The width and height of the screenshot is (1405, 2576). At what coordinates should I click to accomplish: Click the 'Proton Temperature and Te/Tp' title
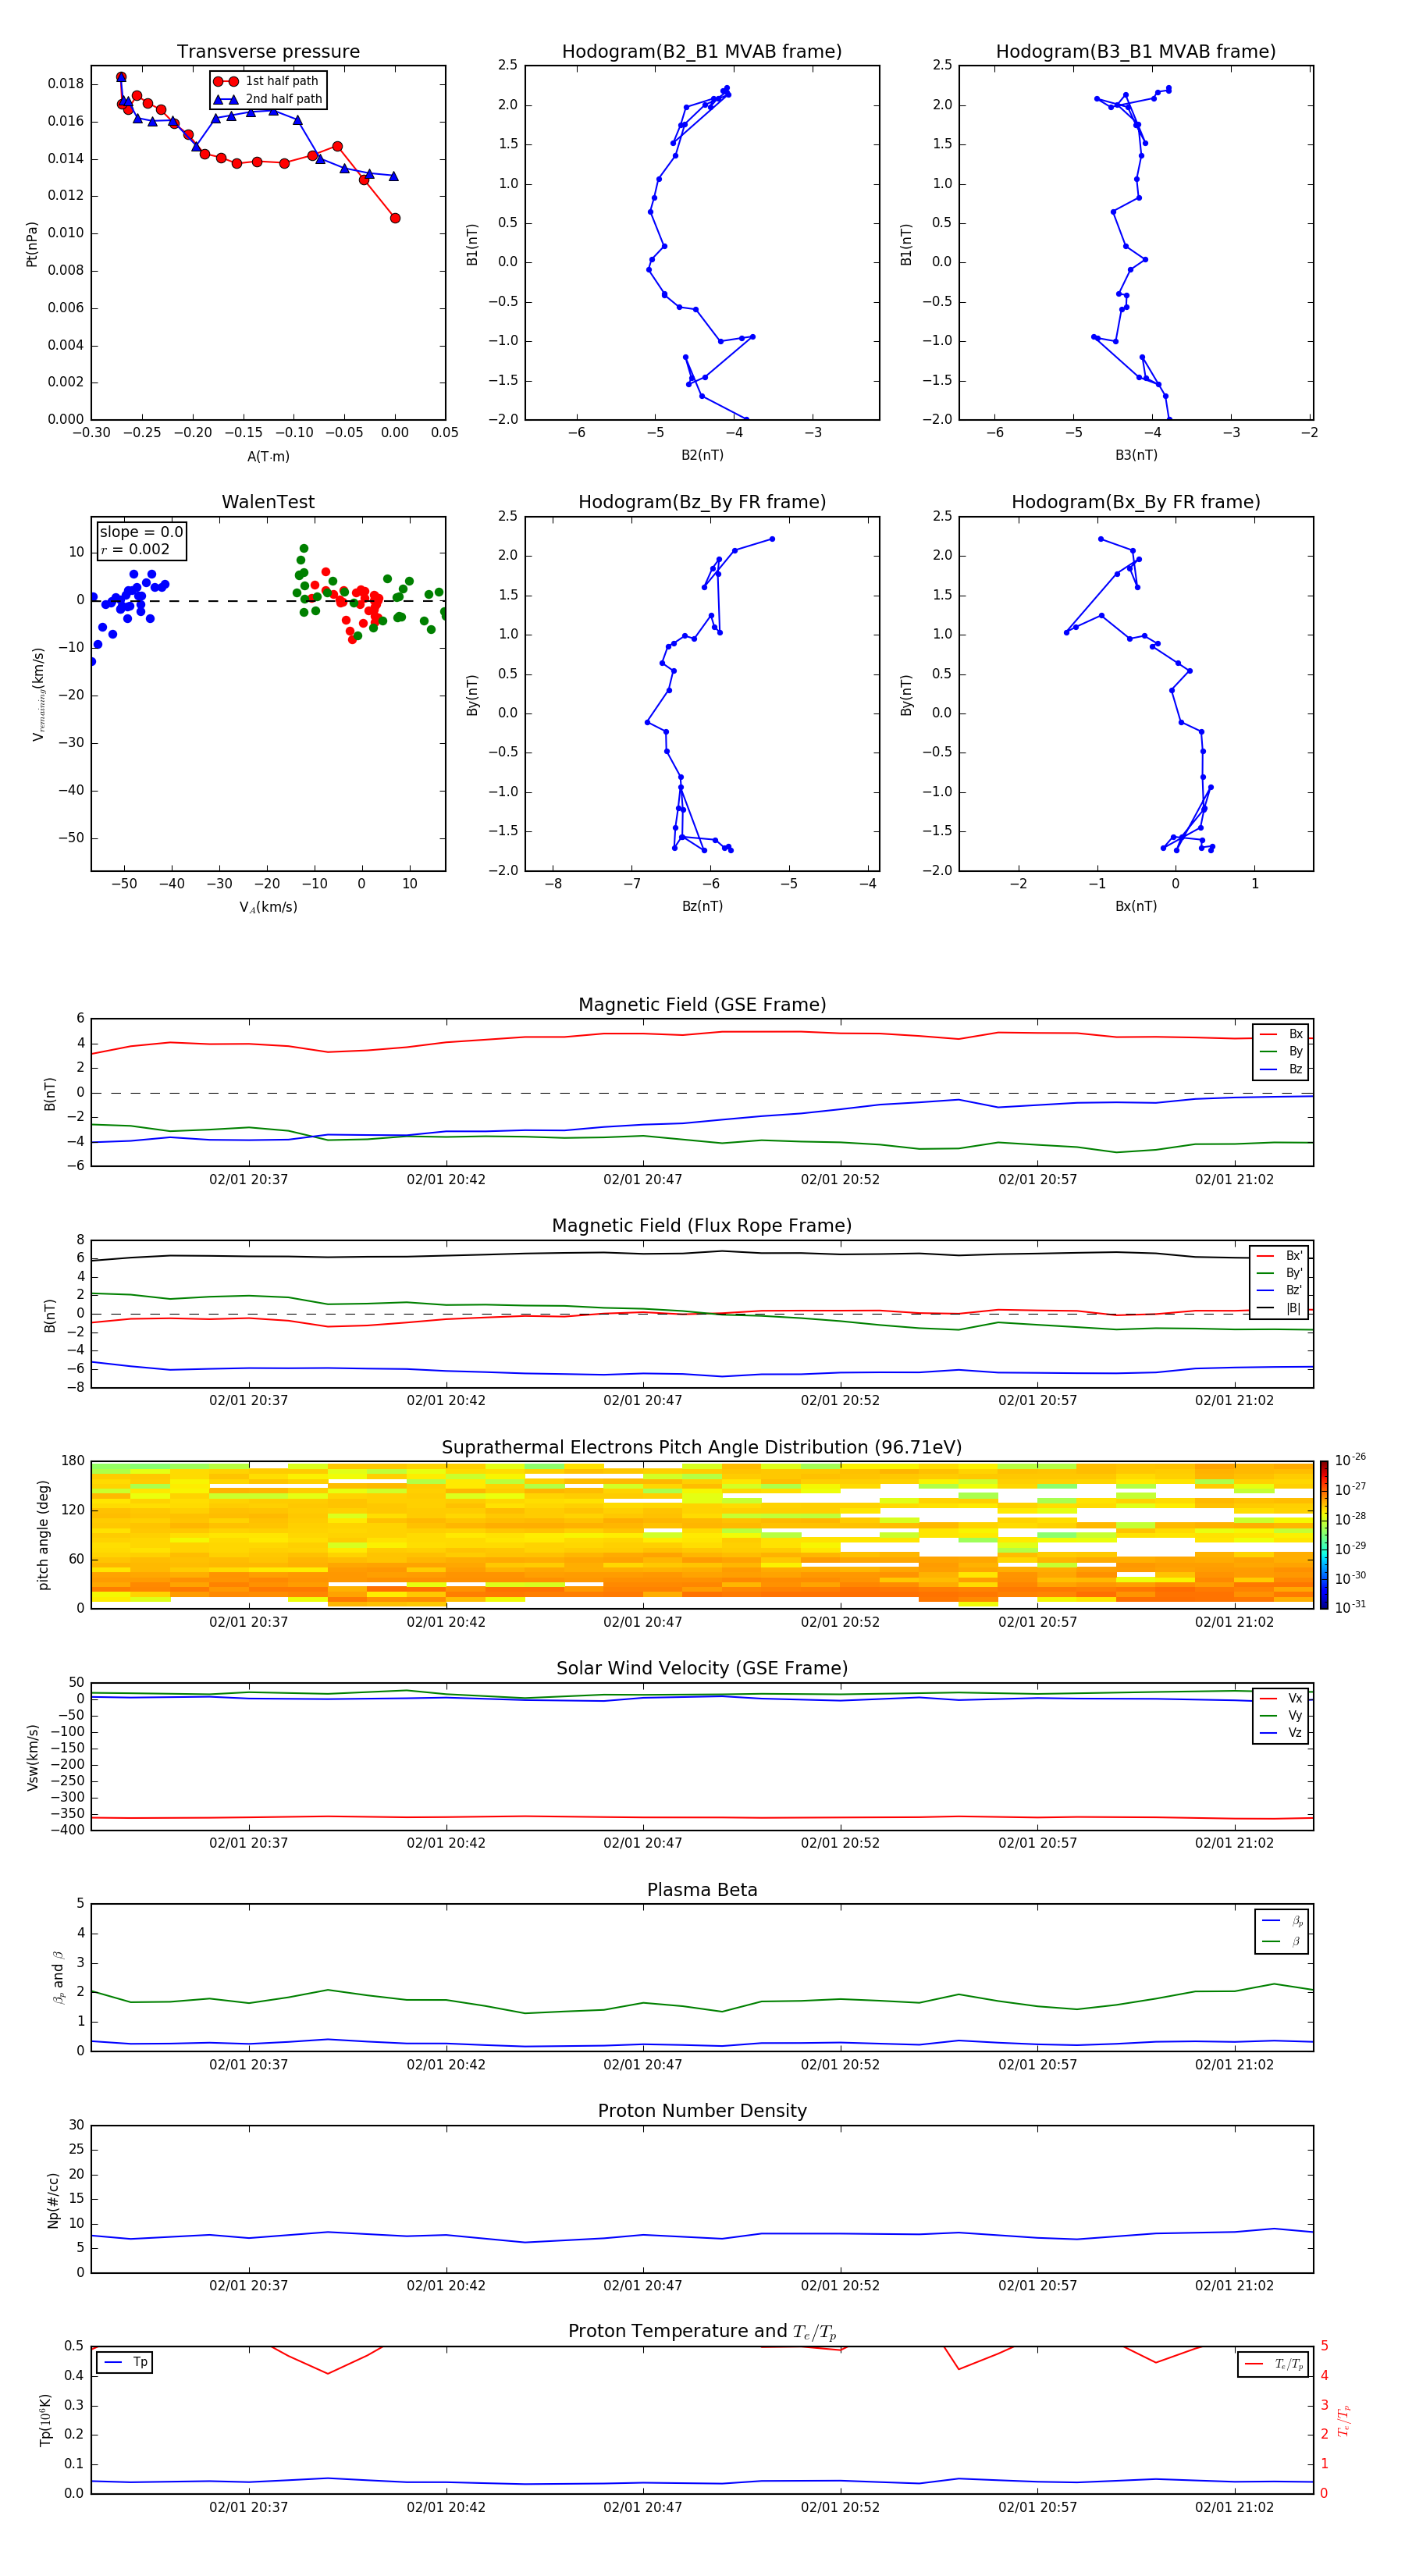point(702,2332)
